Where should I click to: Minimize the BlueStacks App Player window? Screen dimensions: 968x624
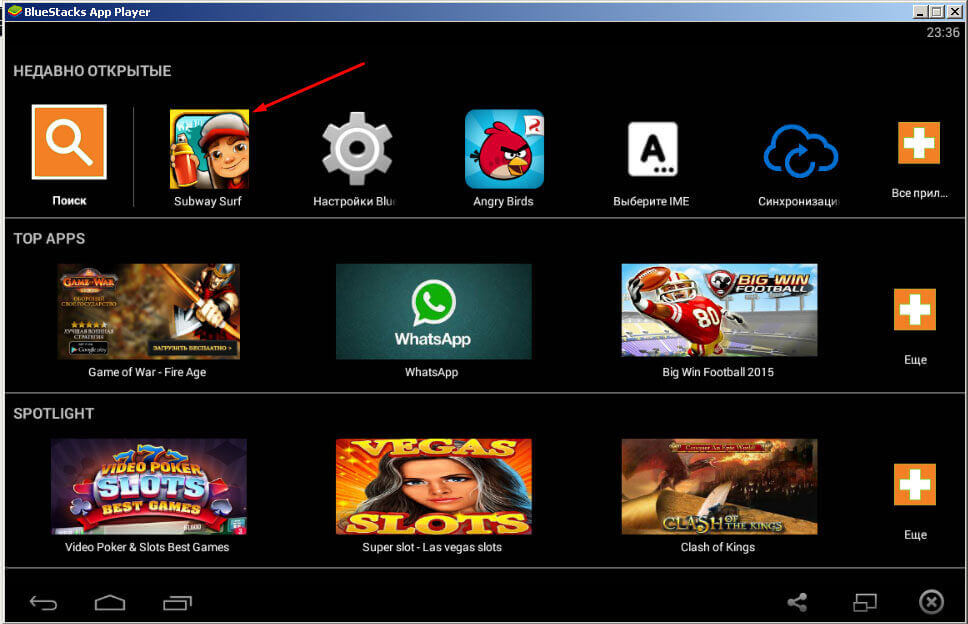pos(920,12)
